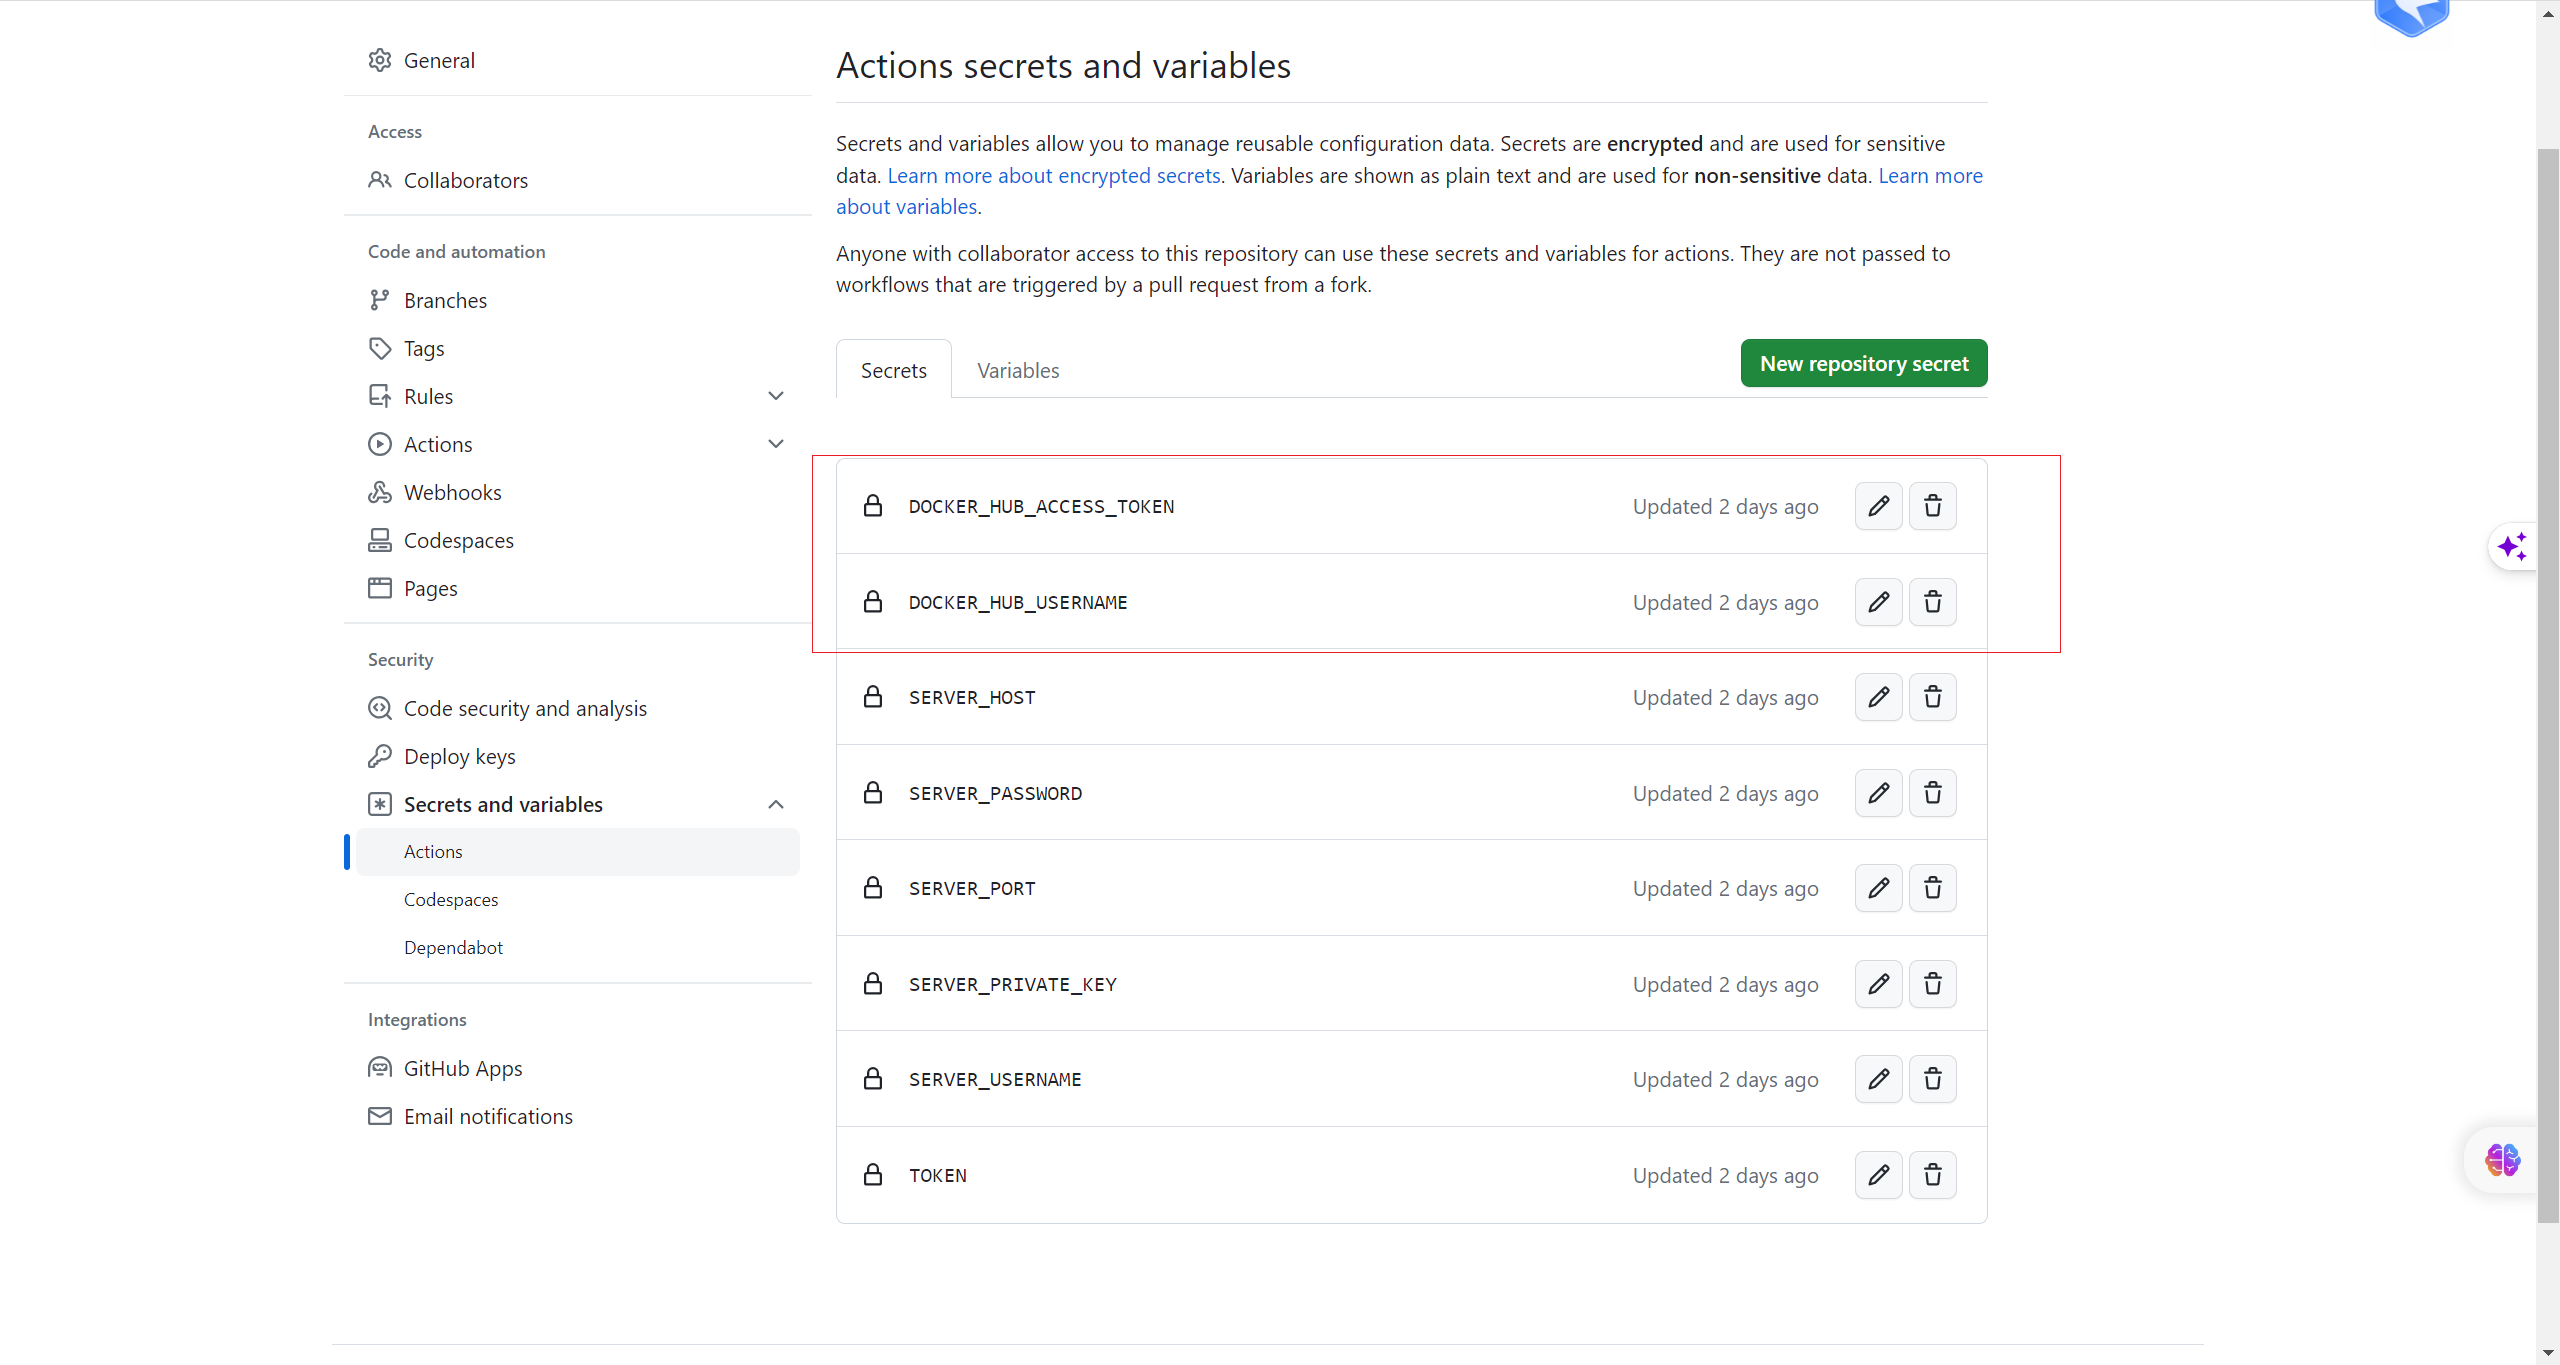Viewport: 2560px width, 1365px height.
Task: Delete the TOKEN secret
Action: click(1932, 1175)
